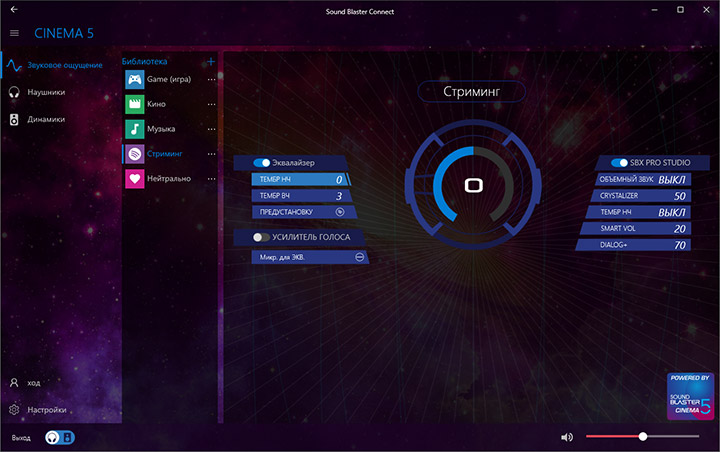Viewport: 720px width, 452px height.
Task: Open the Звуковое ощущение section
Action: point(65,65)
